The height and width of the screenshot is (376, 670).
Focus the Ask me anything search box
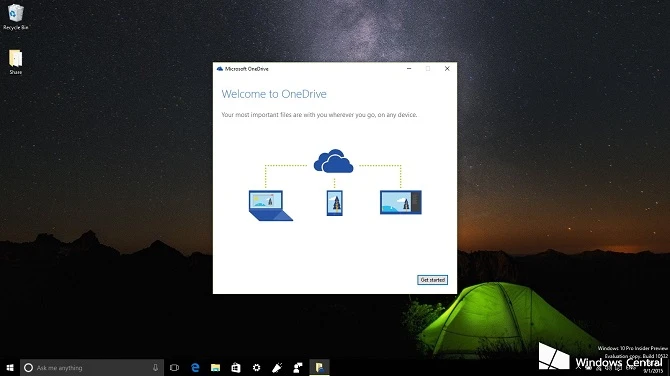point(92,367)
